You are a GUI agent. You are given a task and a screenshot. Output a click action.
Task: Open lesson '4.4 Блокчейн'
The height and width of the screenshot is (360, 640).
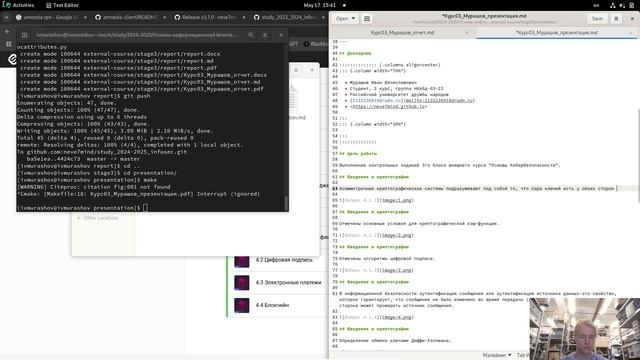click(272, 305)
